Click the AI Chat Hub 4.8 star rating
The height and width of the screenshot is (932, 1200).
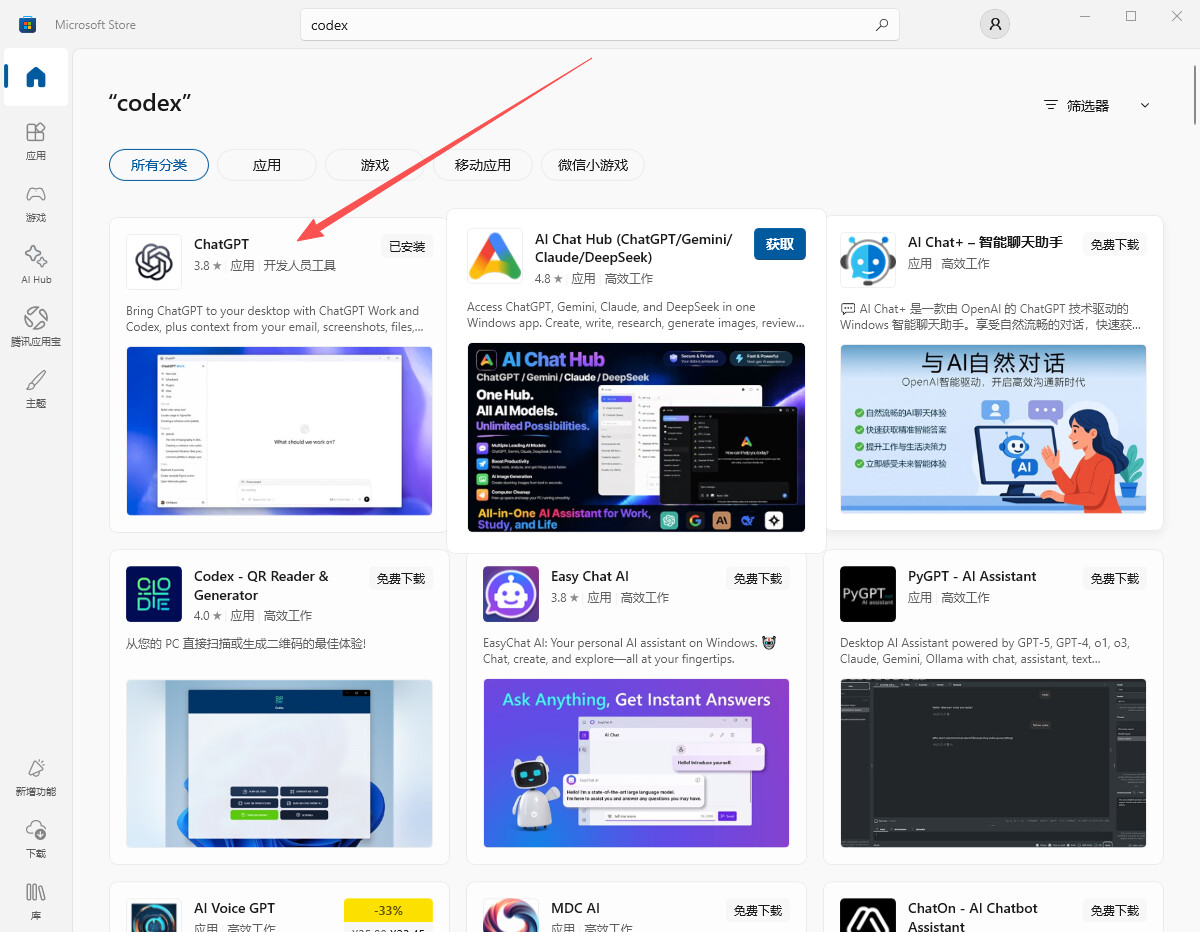click(549, 279)
